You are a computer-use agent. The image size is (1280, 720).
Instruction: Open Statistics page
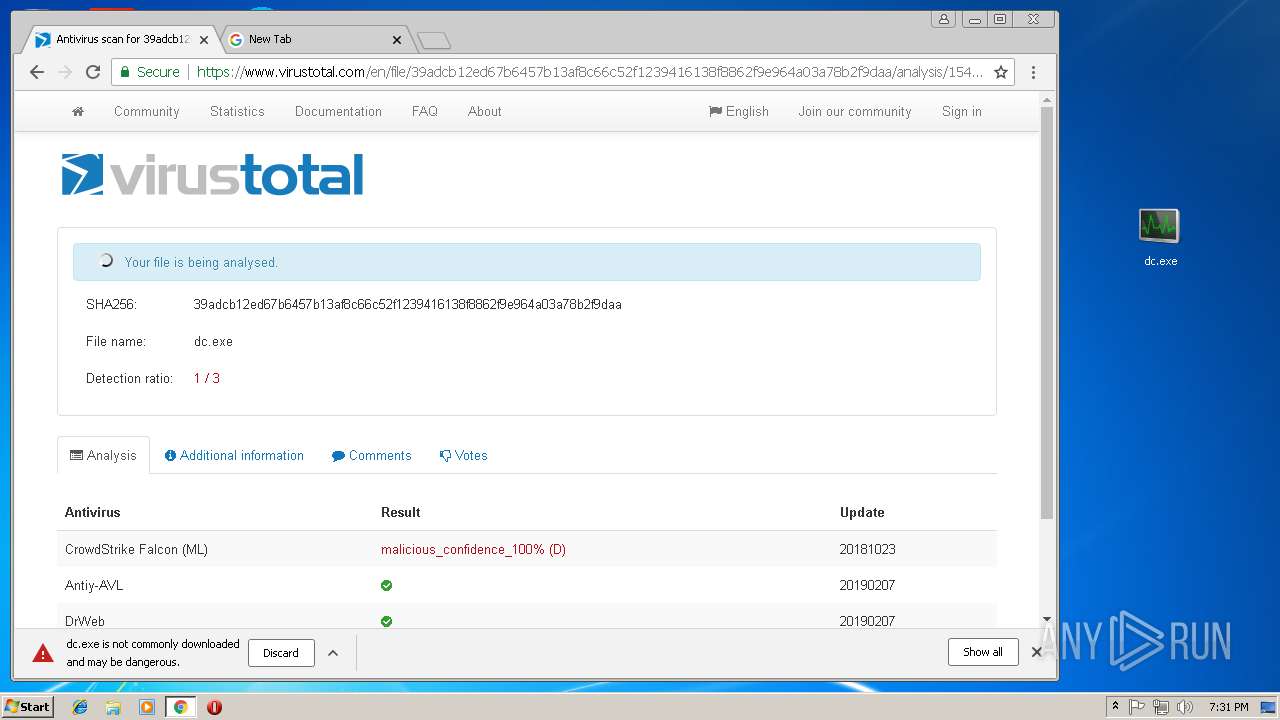tap(237, 112)
